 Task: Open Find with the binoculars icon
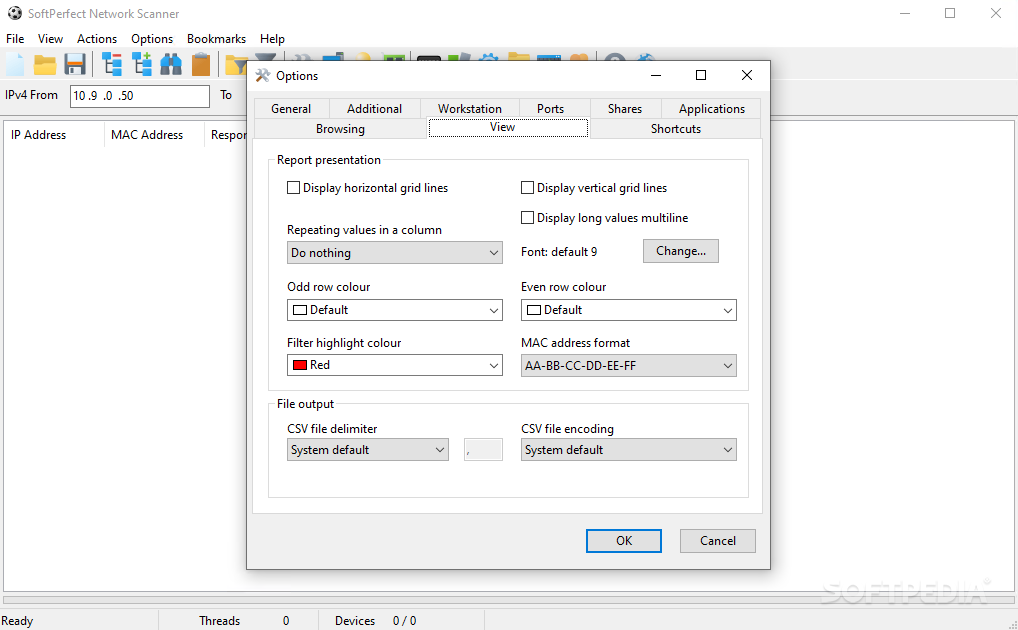171,65
